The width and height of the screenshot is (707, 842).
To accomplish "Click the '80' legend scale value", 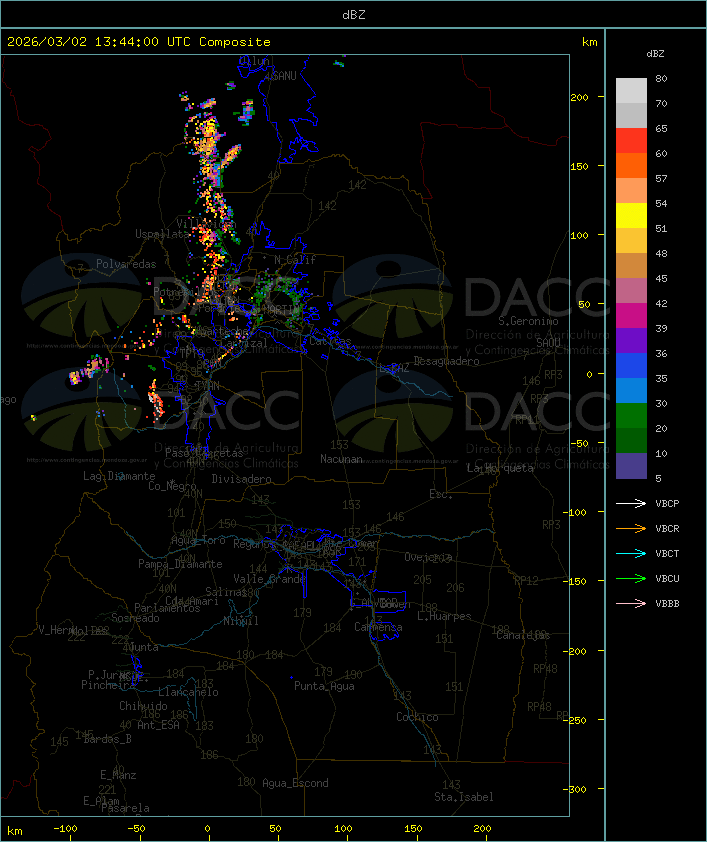I will pyautogui.click(x=661, y=78).
